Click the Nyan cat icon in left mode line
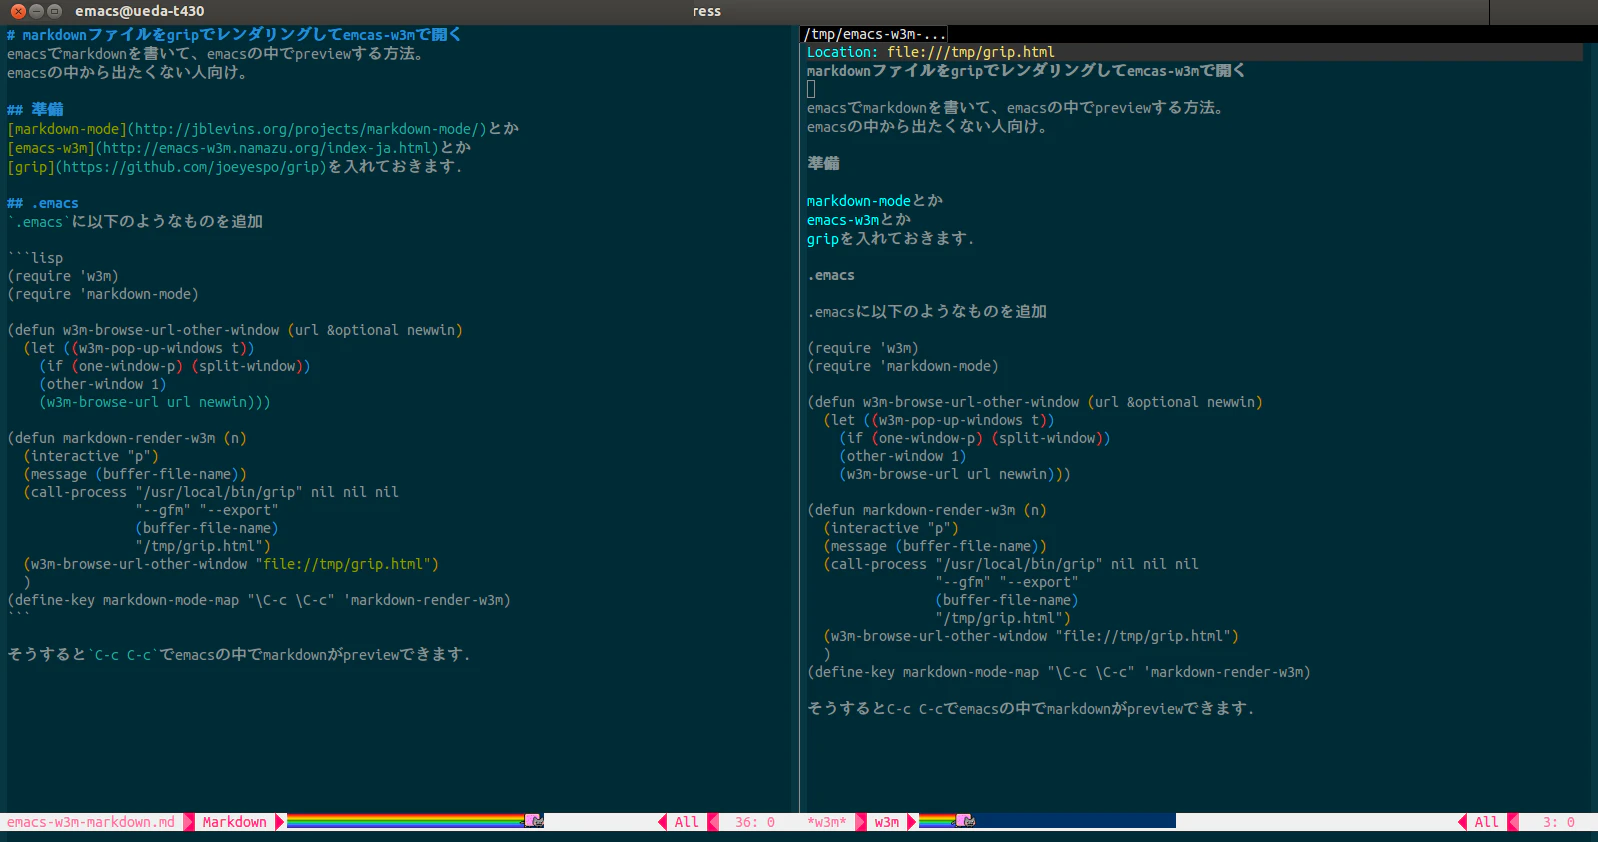1598x842 pixels. coord(534,821)
